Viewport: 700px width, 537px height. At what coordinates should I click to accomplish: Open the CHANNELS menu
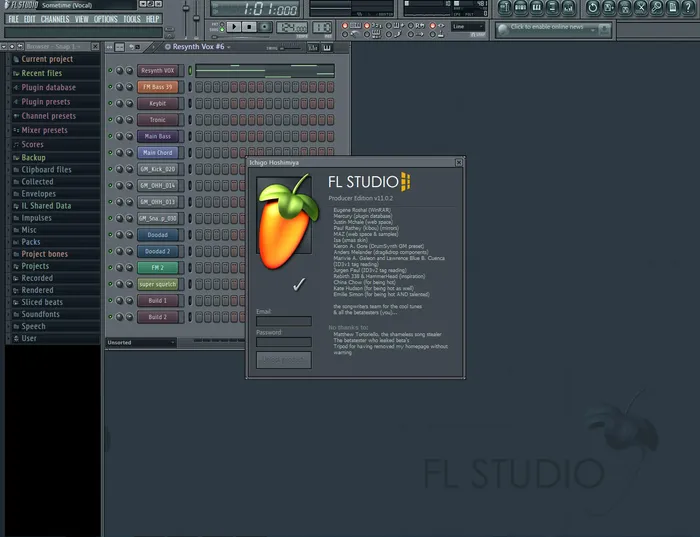[x=55, y=19]
